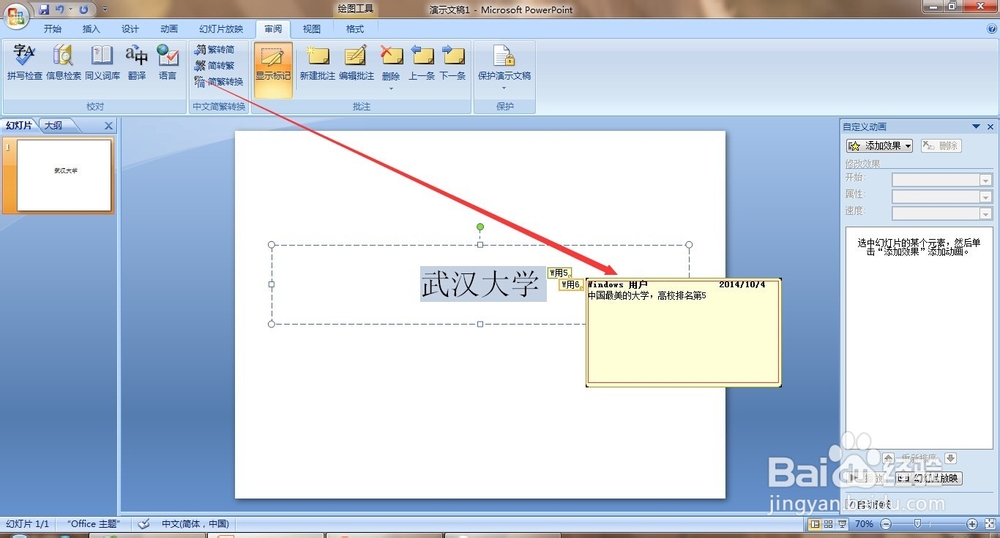Open 信息检索 research pane

[63, 63]
